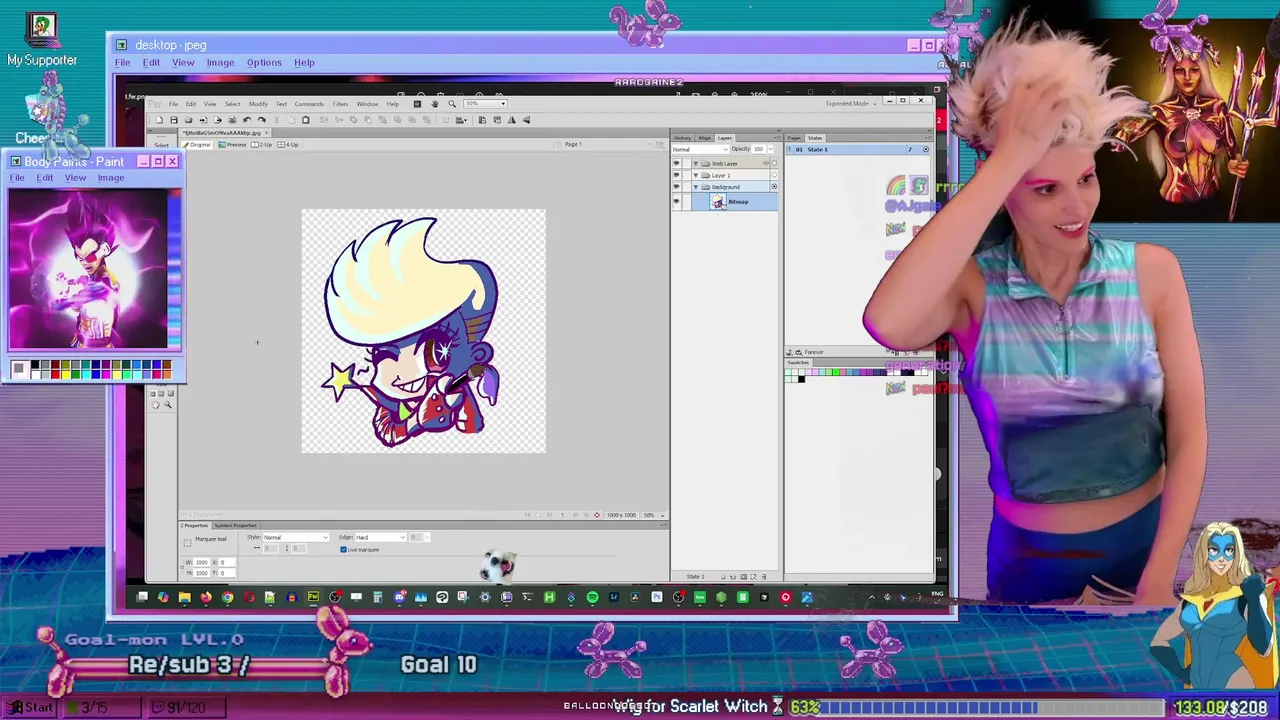Image resolution: width=1280 pixels, height=720 pixels.
Task: Open Chrome from the taskbar
Action: click(227, 597)
